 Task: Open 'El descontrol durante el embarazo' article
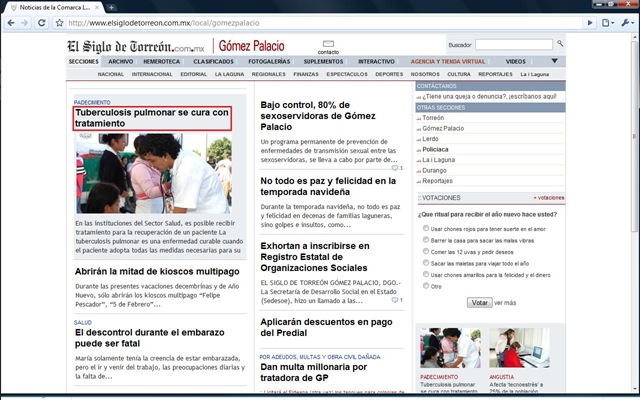click(149, 338)
